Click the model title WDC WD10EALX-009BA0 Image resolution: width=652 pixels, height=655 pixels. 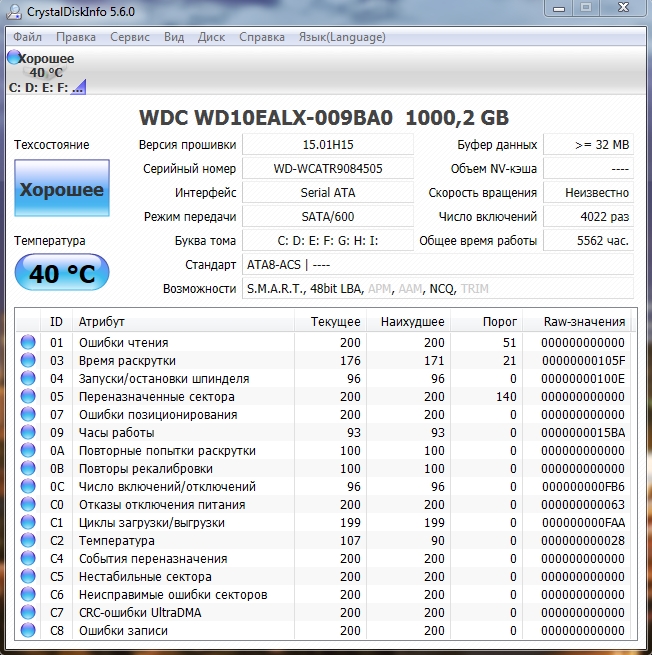pos(266,117)
